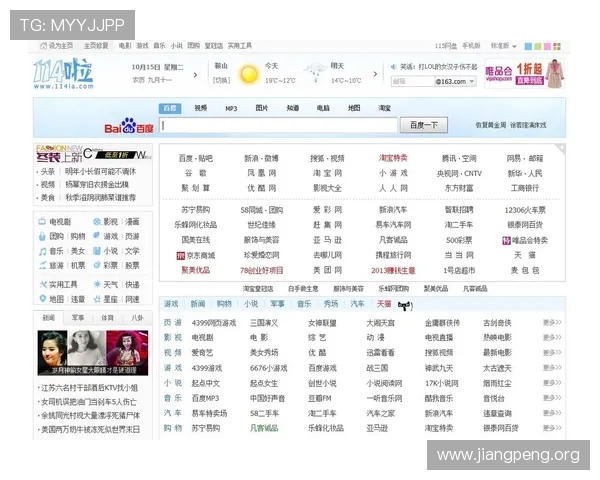The image size is (600, 480).
Task: Click the 京东商城 red icon
Action: pyautogui.click(x=179, y=255)
